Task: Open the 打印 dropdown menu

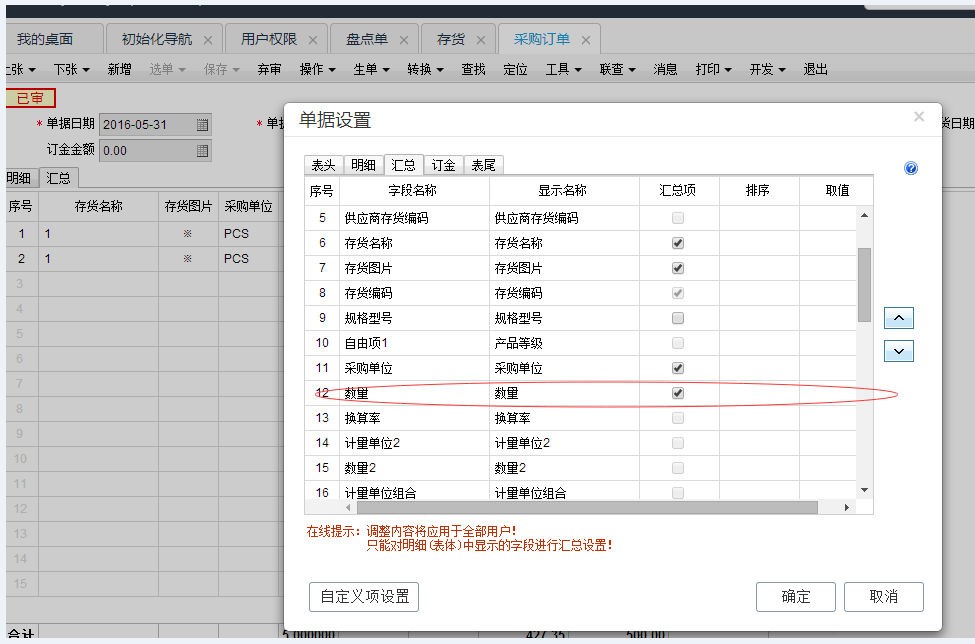Action: coord(709,69)
